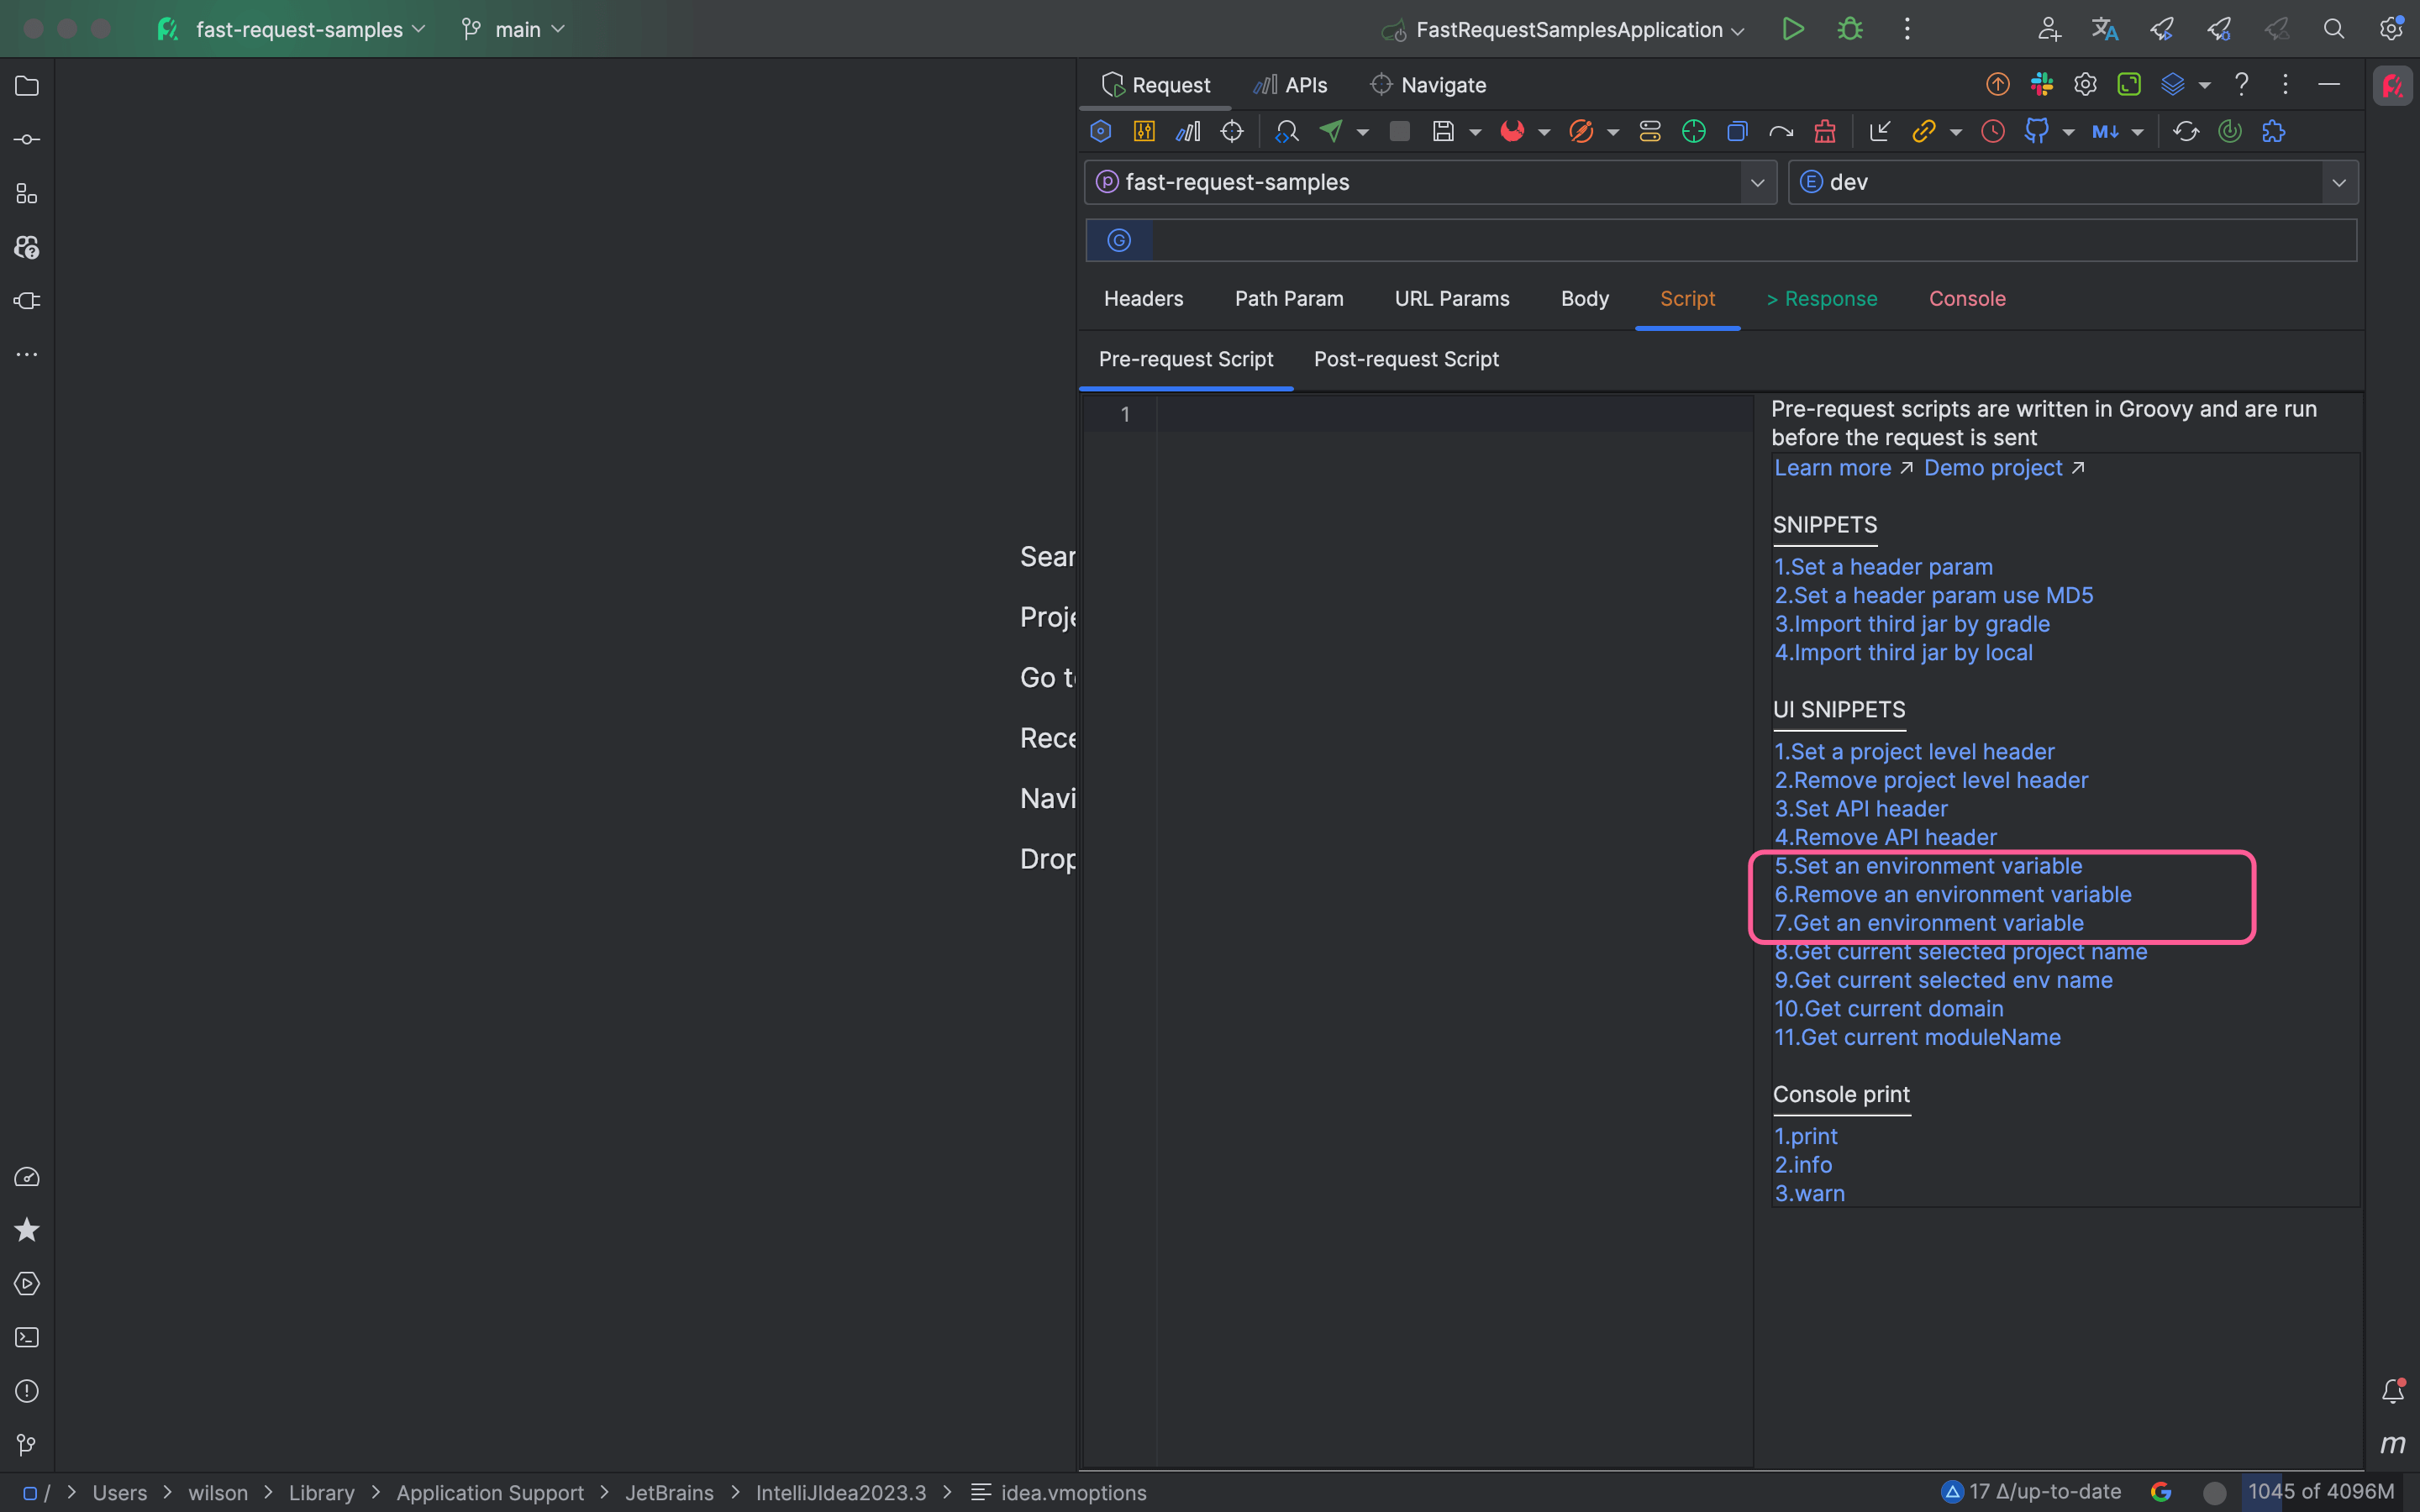Toggle the plugin power icon on the toolbar

(2229, 131)
